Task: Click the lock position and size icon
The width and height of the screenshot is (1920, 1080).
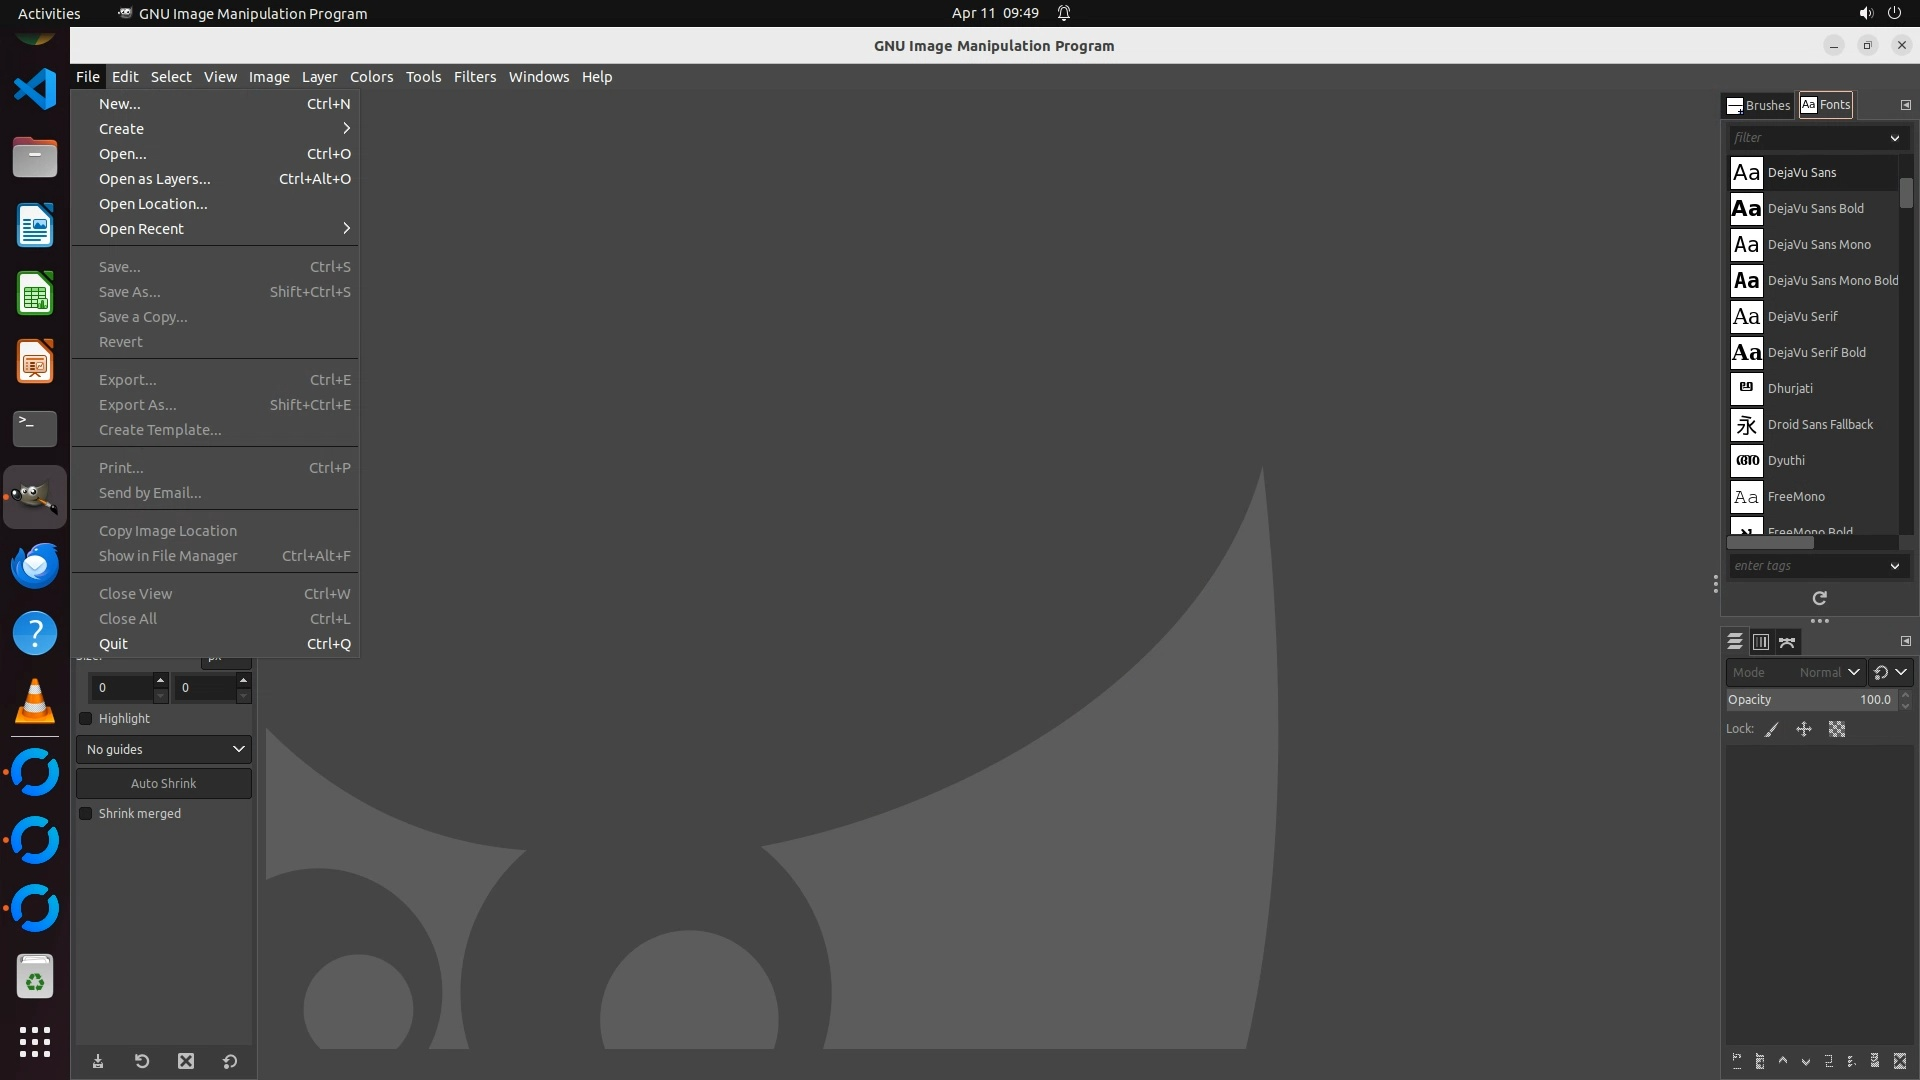Action: (x=1804, y=730)
